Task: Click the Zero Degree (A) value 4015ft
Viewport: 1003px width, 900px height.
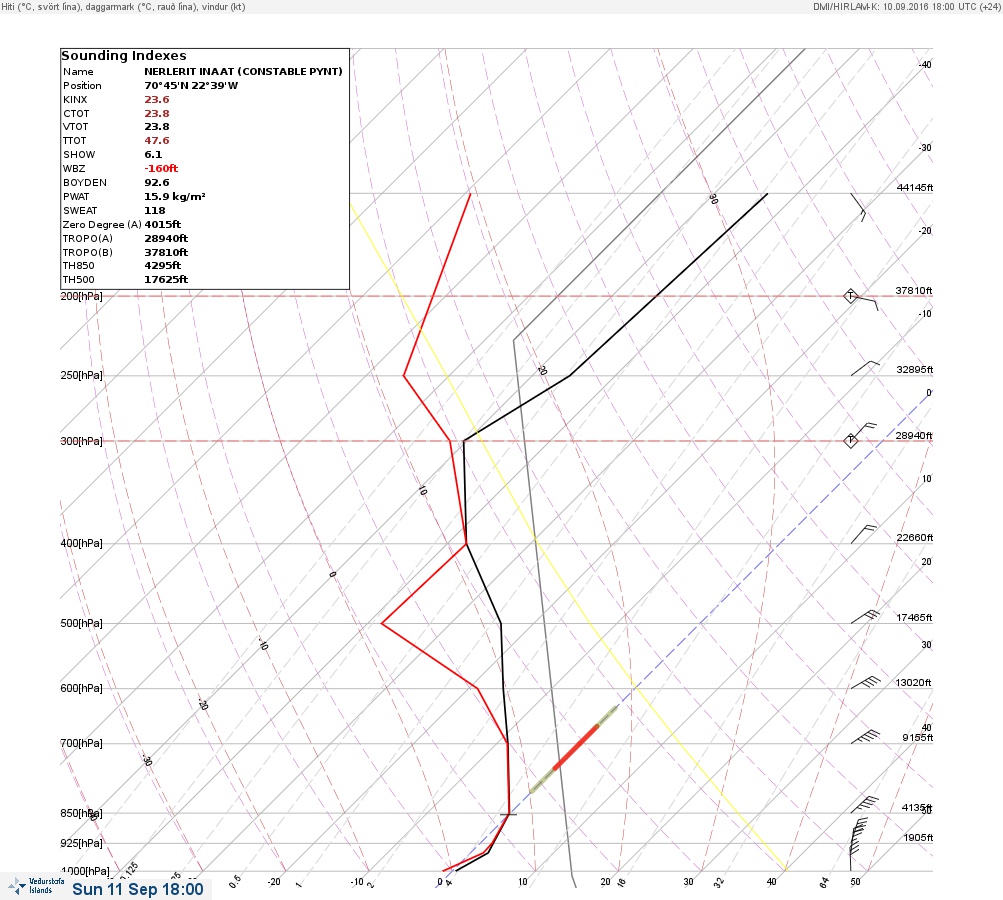Action: (x=162, y=225)
